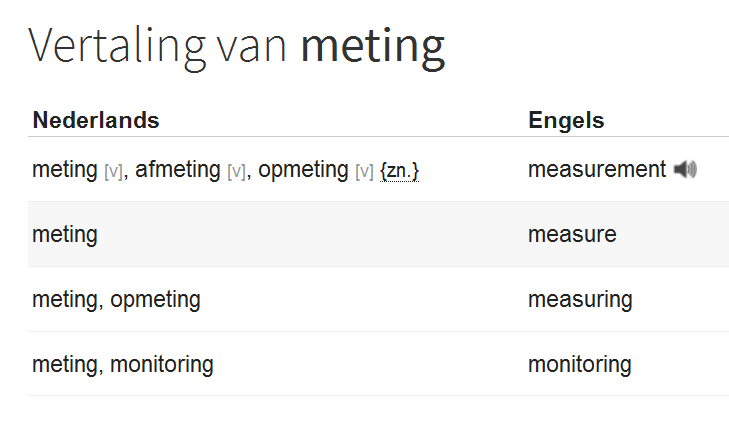
Task: Click the [v] marker after first-row opmeting
Action: (364, 172)
